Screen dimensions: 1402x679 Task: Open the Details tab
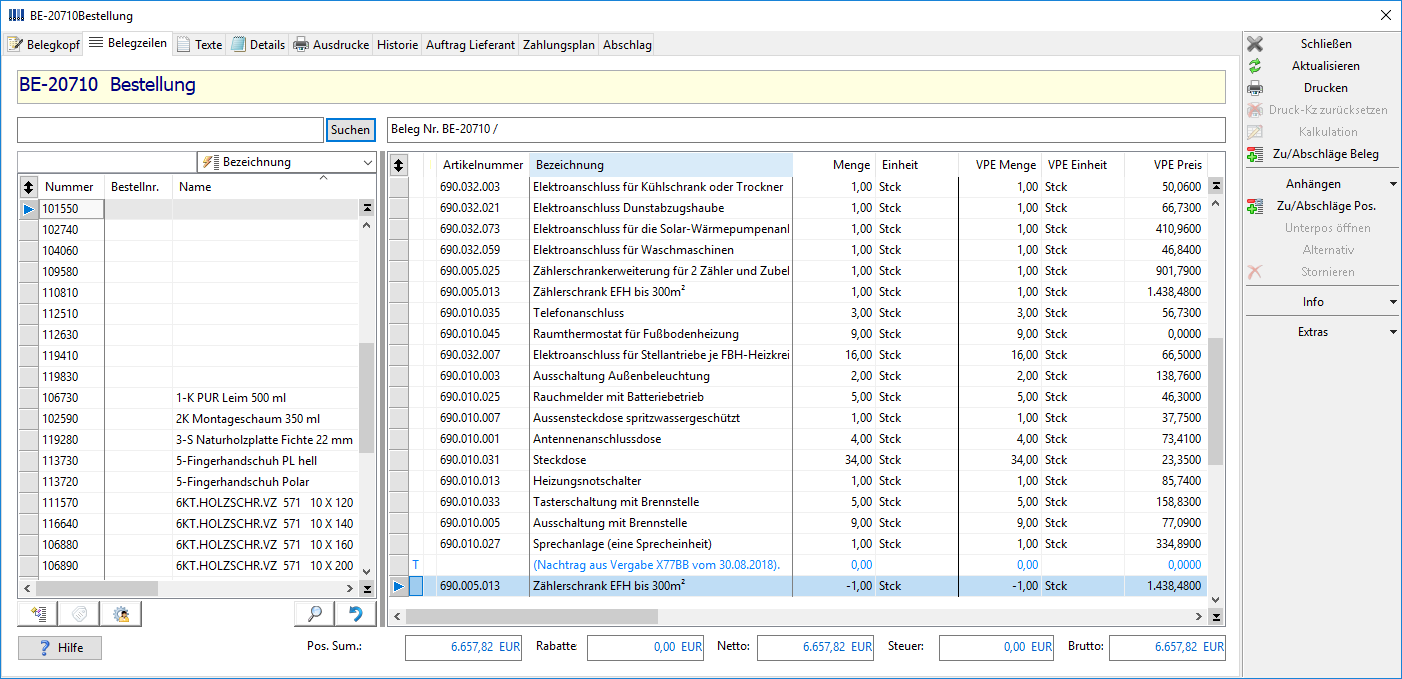(x=257, y=44)
